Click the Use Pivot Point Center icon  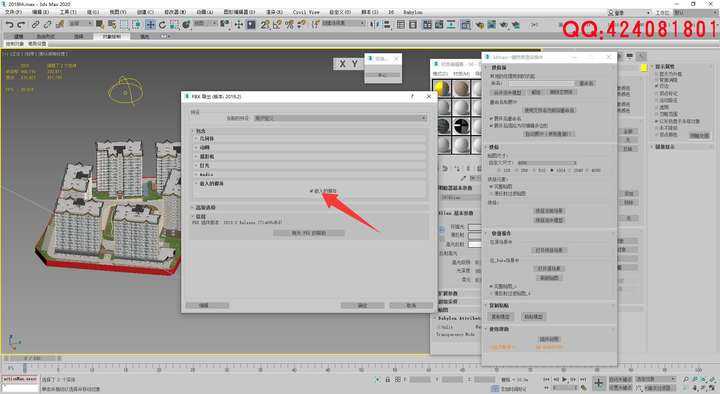coord(225,25)
